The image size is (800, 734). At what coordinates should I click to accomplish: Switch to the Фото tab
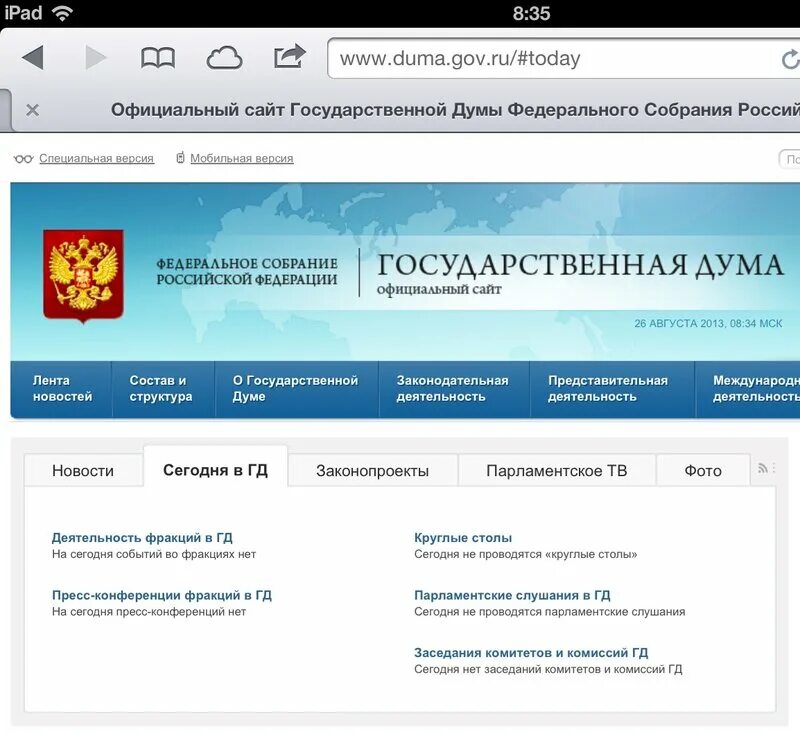point(703,470)
